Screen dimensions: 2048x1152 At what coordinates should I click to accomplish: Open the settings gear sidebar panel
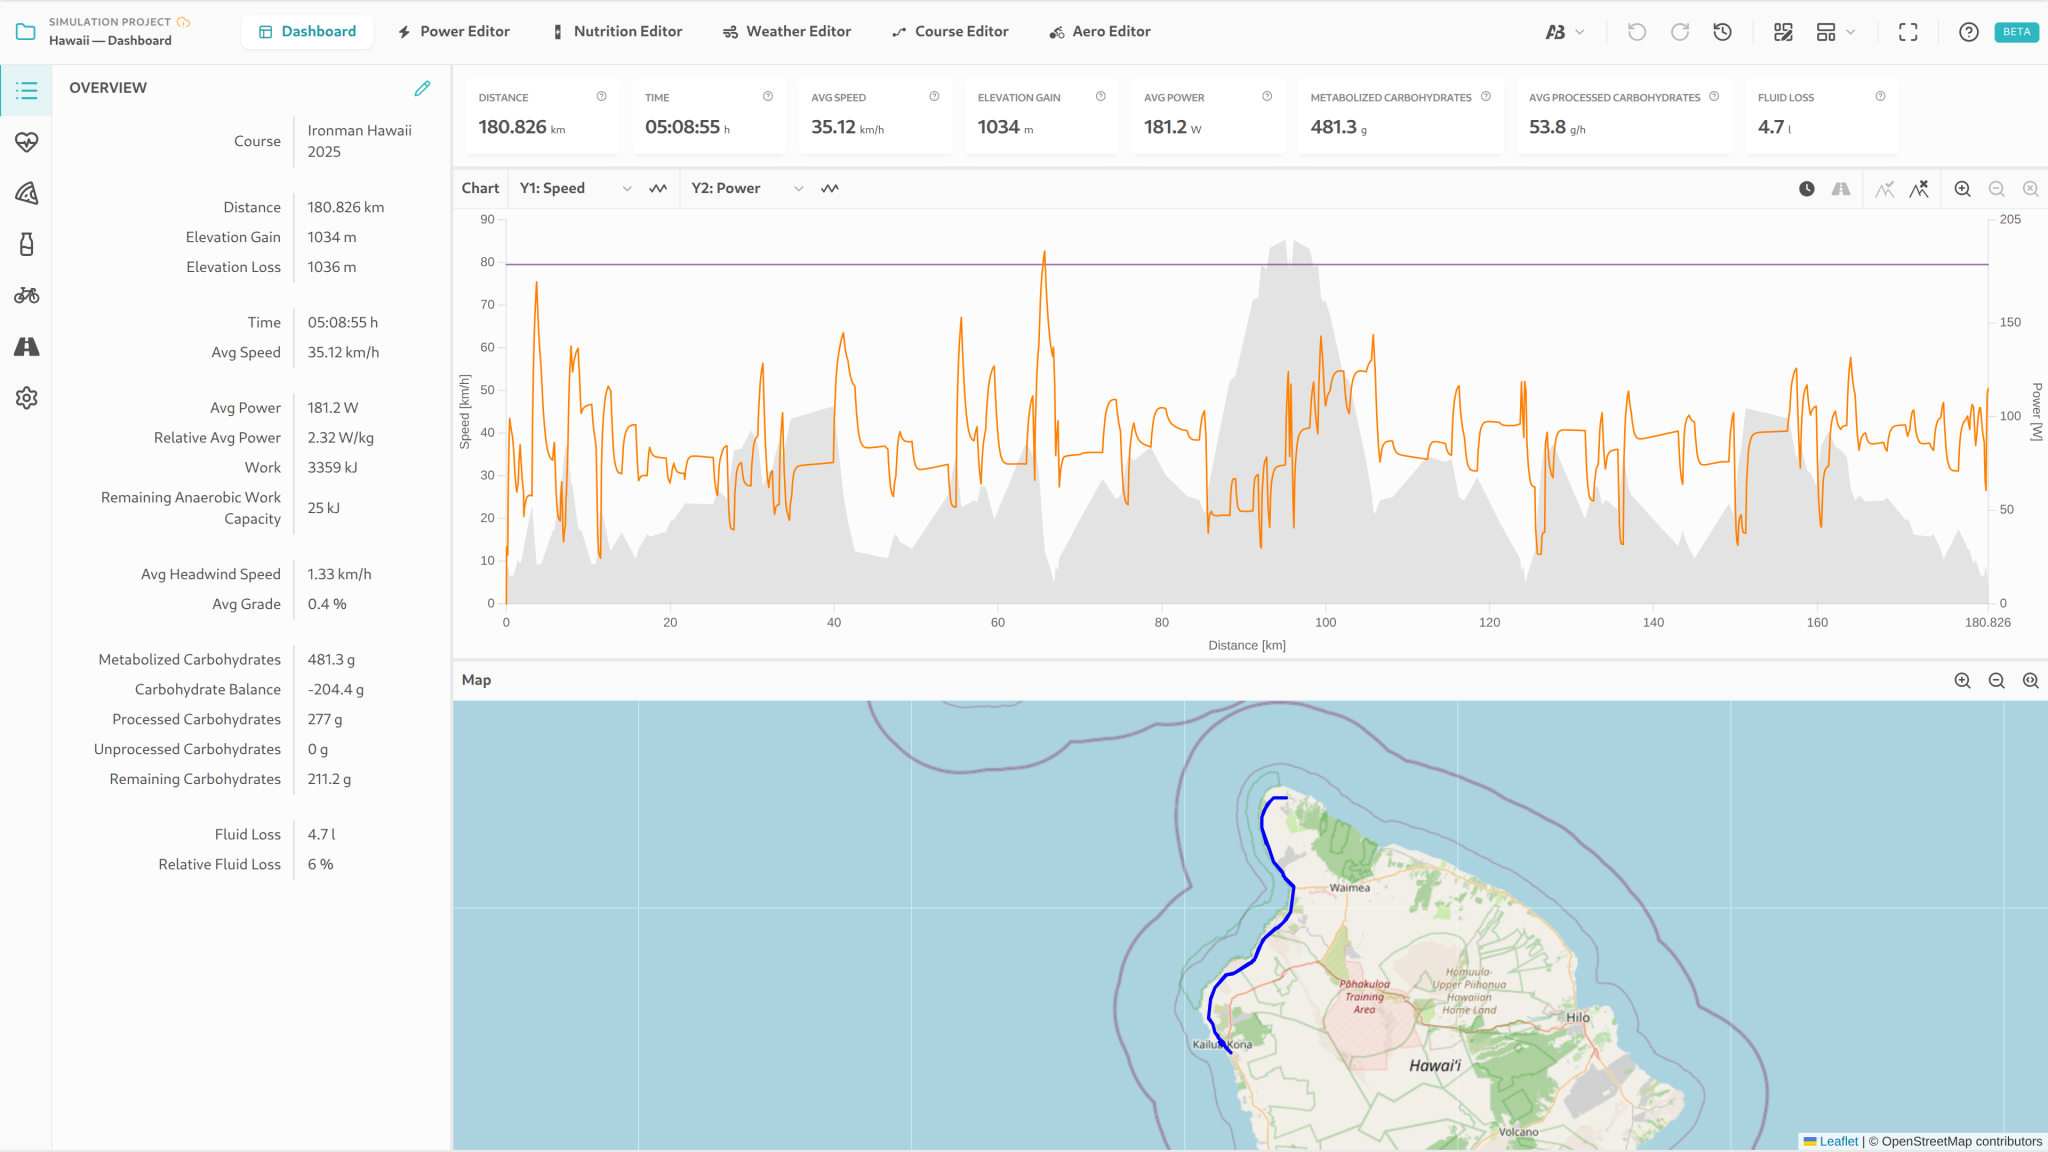pyautogui.click(x=27, y=398)
